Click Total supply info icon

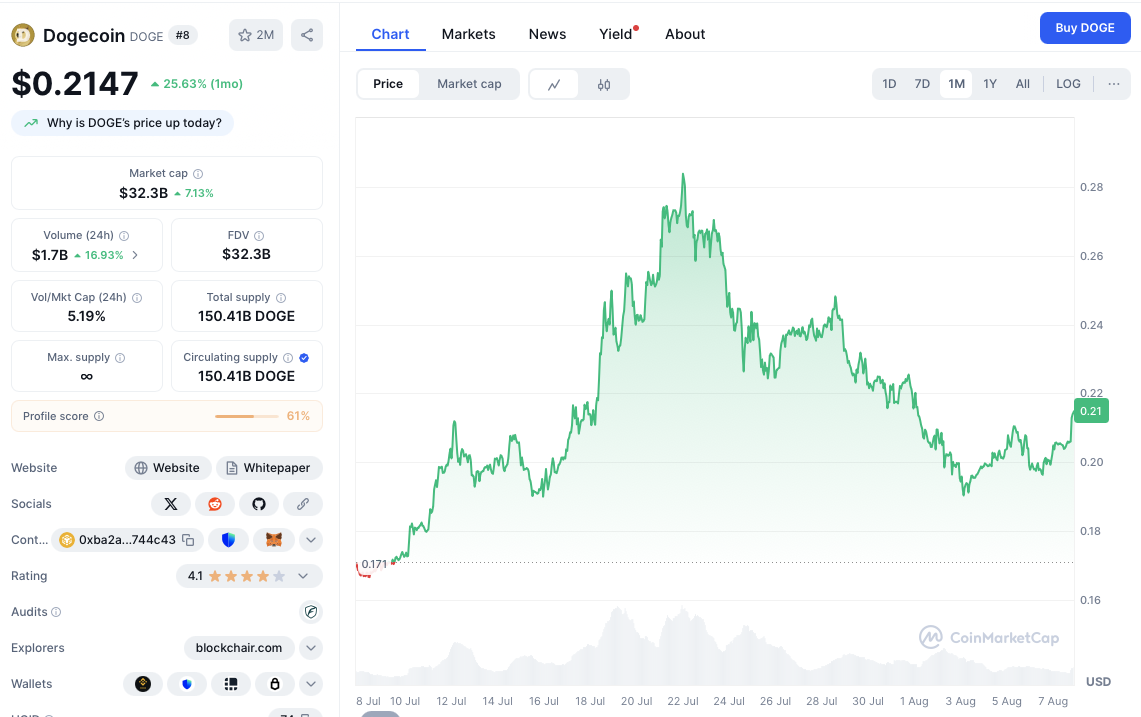pyautogui.click(x=281, y=298)
